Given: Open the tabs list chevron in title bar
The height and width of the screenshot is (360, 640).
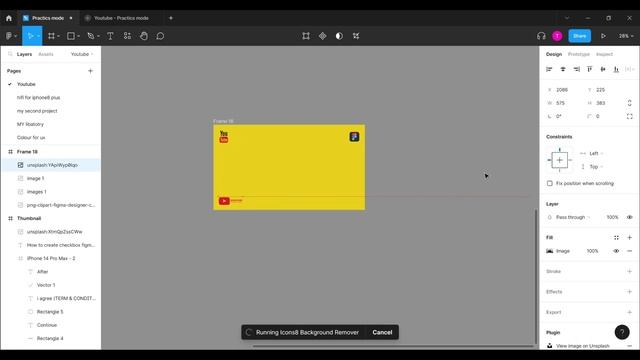Looking at the screenshot, I should pos(567,18).
